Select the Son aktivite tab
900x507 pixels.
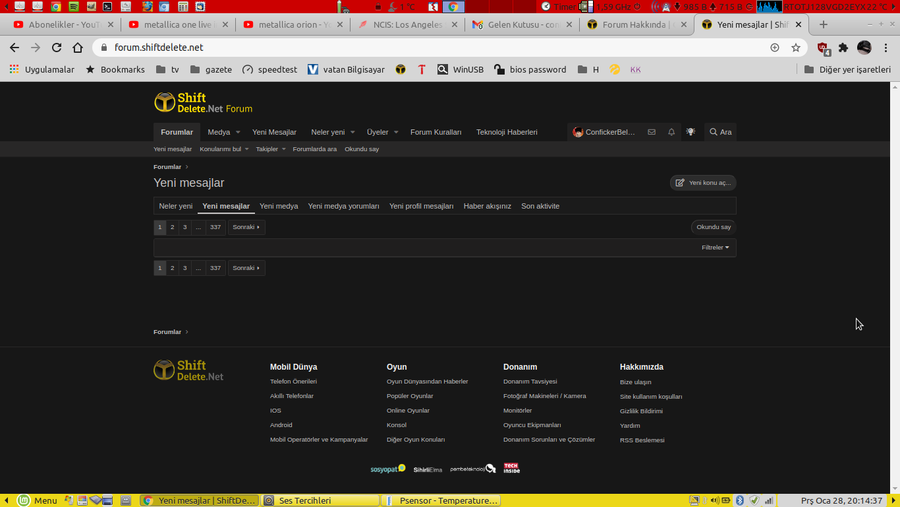point(540,206)
